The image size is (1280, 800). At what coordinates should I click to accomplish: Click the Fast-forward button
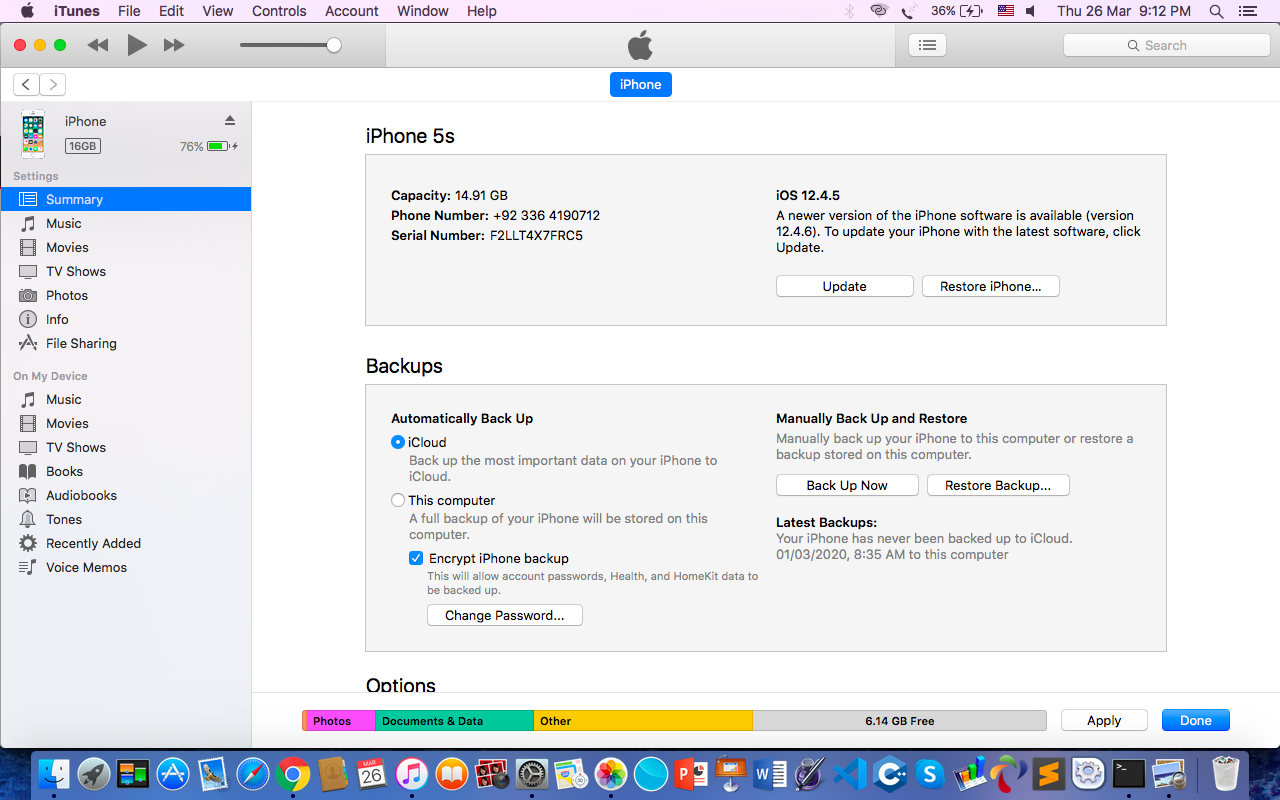[174, 45]
